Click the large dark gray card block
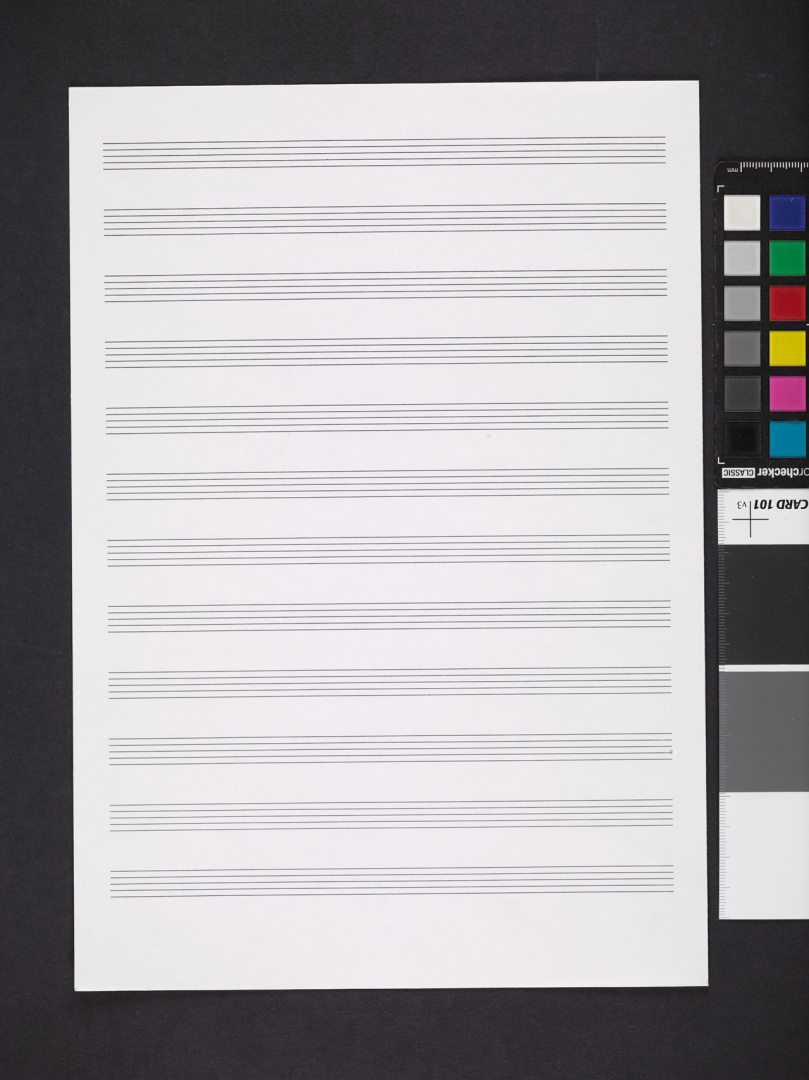 (764, 605)
